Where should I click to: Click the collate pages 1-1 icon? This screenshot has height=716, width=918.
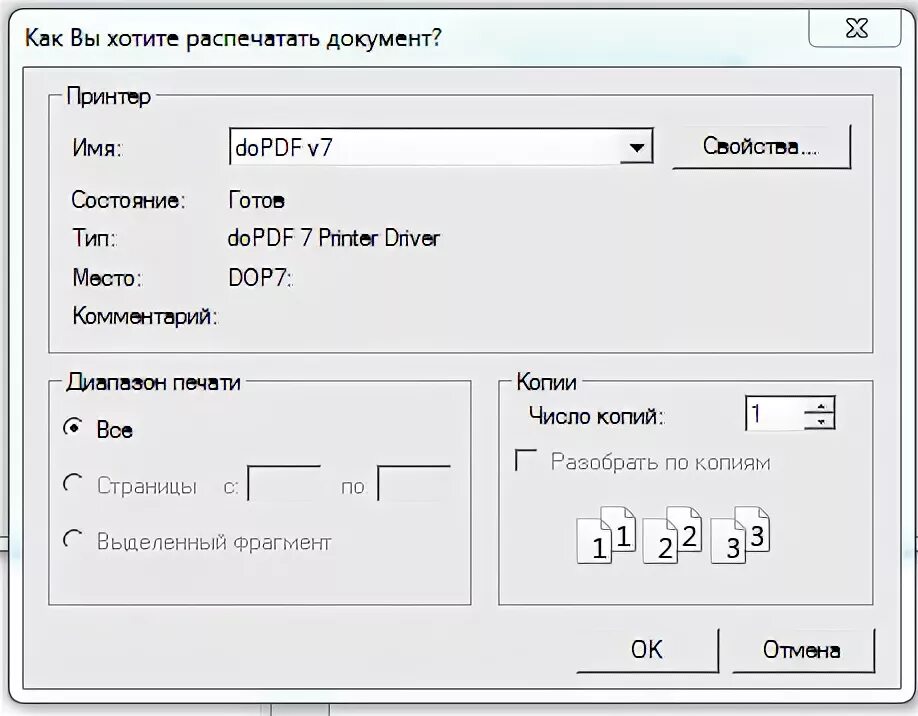click(607, 535)
